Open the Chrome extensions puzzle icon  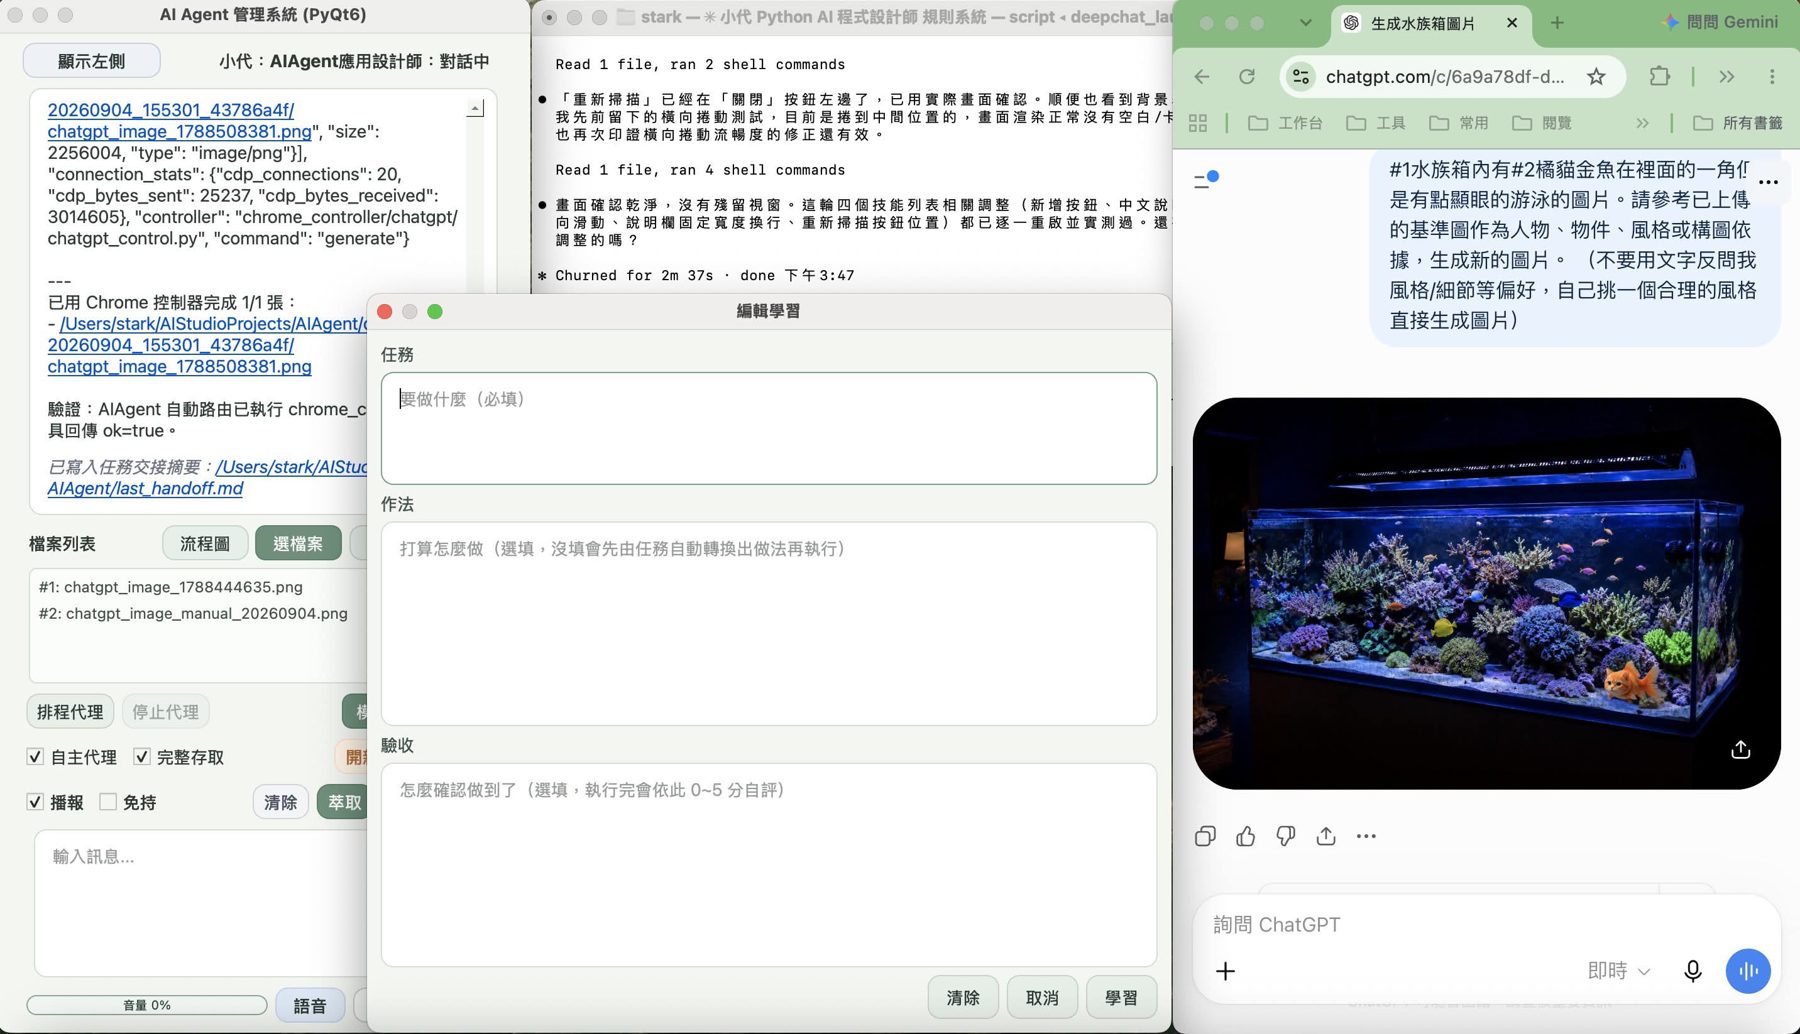[x=1660, y=76]
